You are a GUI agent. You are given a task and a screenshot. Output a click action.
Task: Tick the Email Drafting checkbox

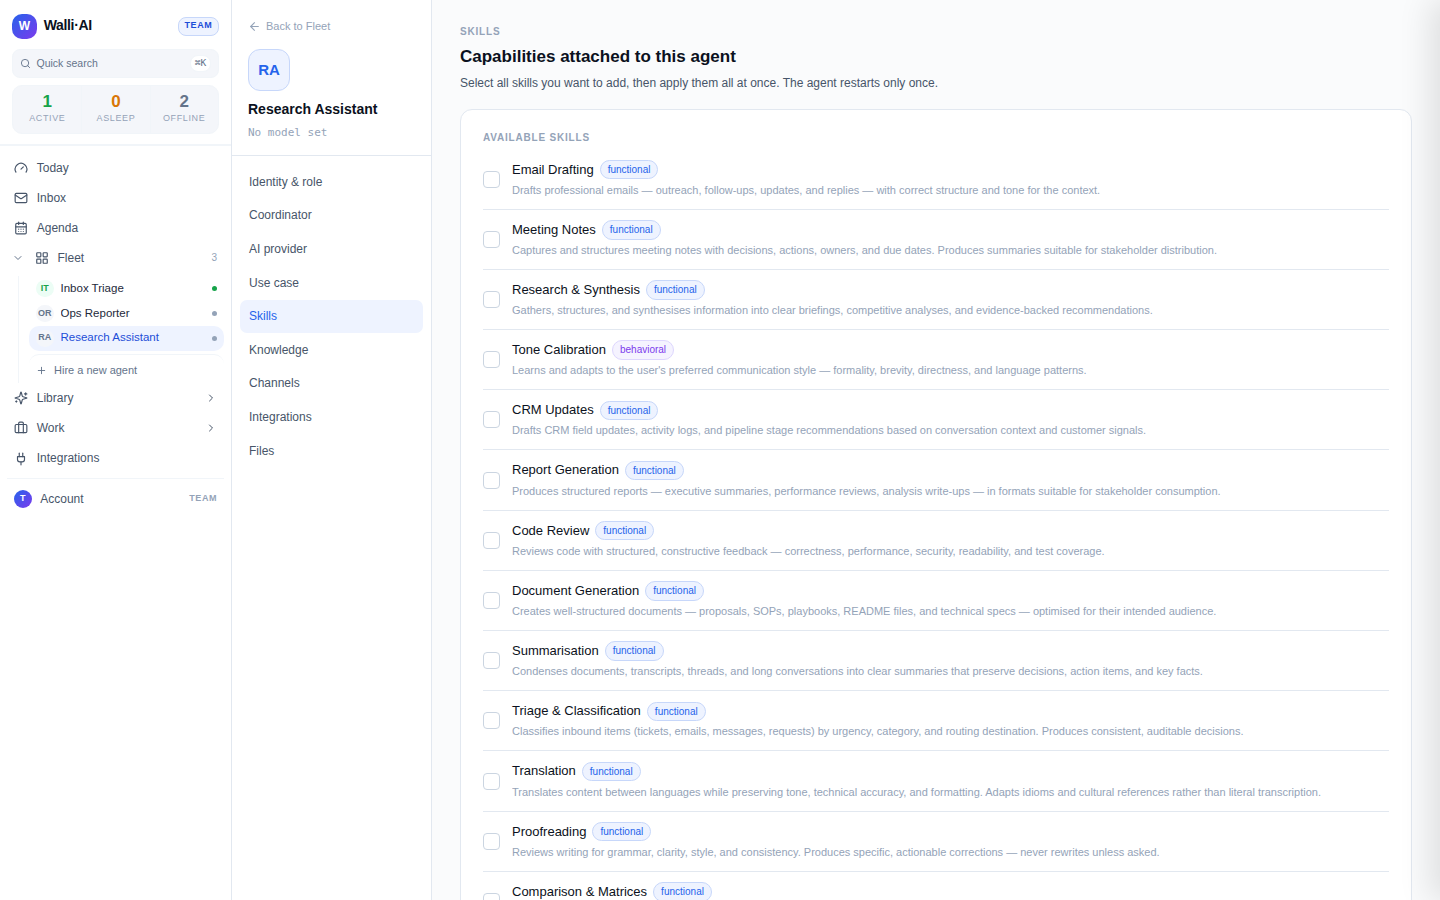click(x=491, y=179)
